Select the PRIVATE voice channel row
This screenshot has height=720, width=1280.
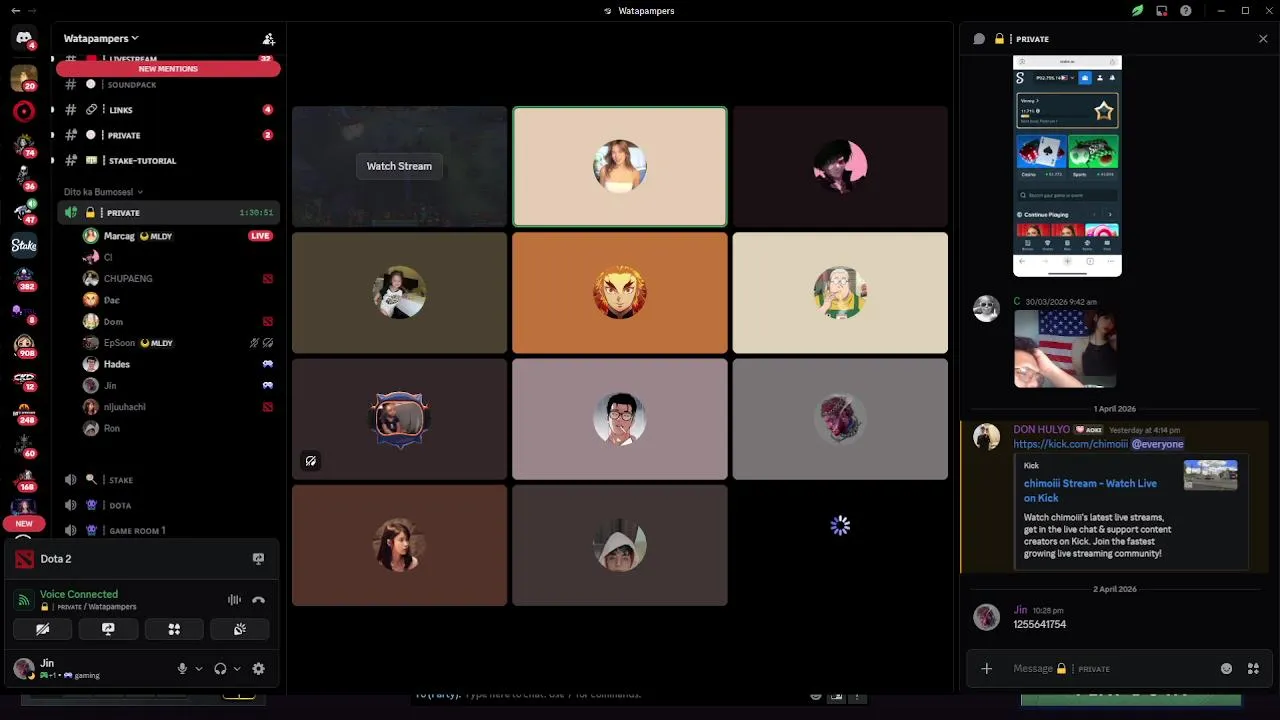point(168,212)
